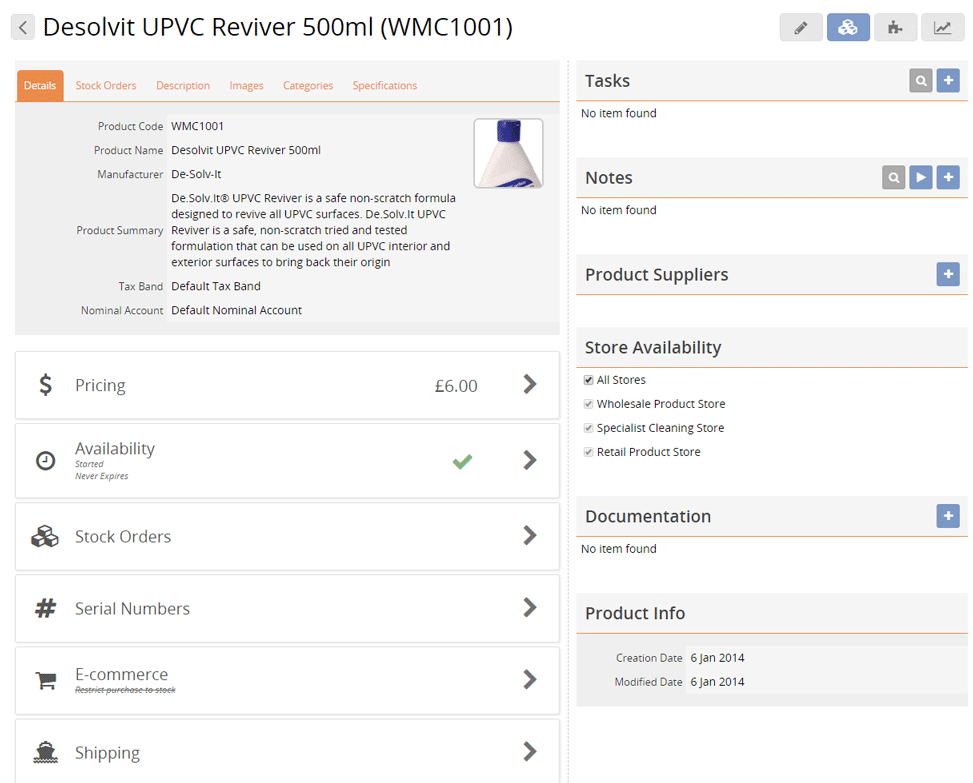Image resolution: width=973 pixels, height=783 pixels.
Task: Toggle the Retail Product Store checkbox
Action: coord(588,452)
